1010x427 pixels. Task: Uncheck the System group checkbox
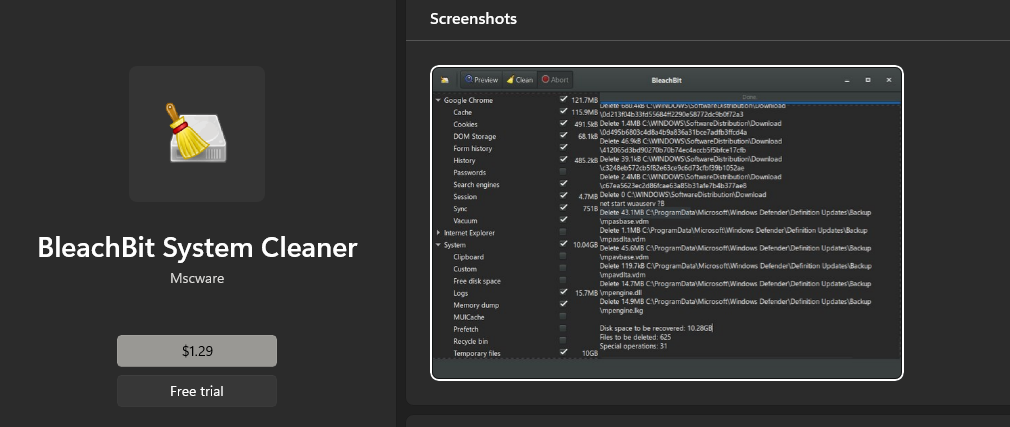pyautogui.click(x=564, y=243)
